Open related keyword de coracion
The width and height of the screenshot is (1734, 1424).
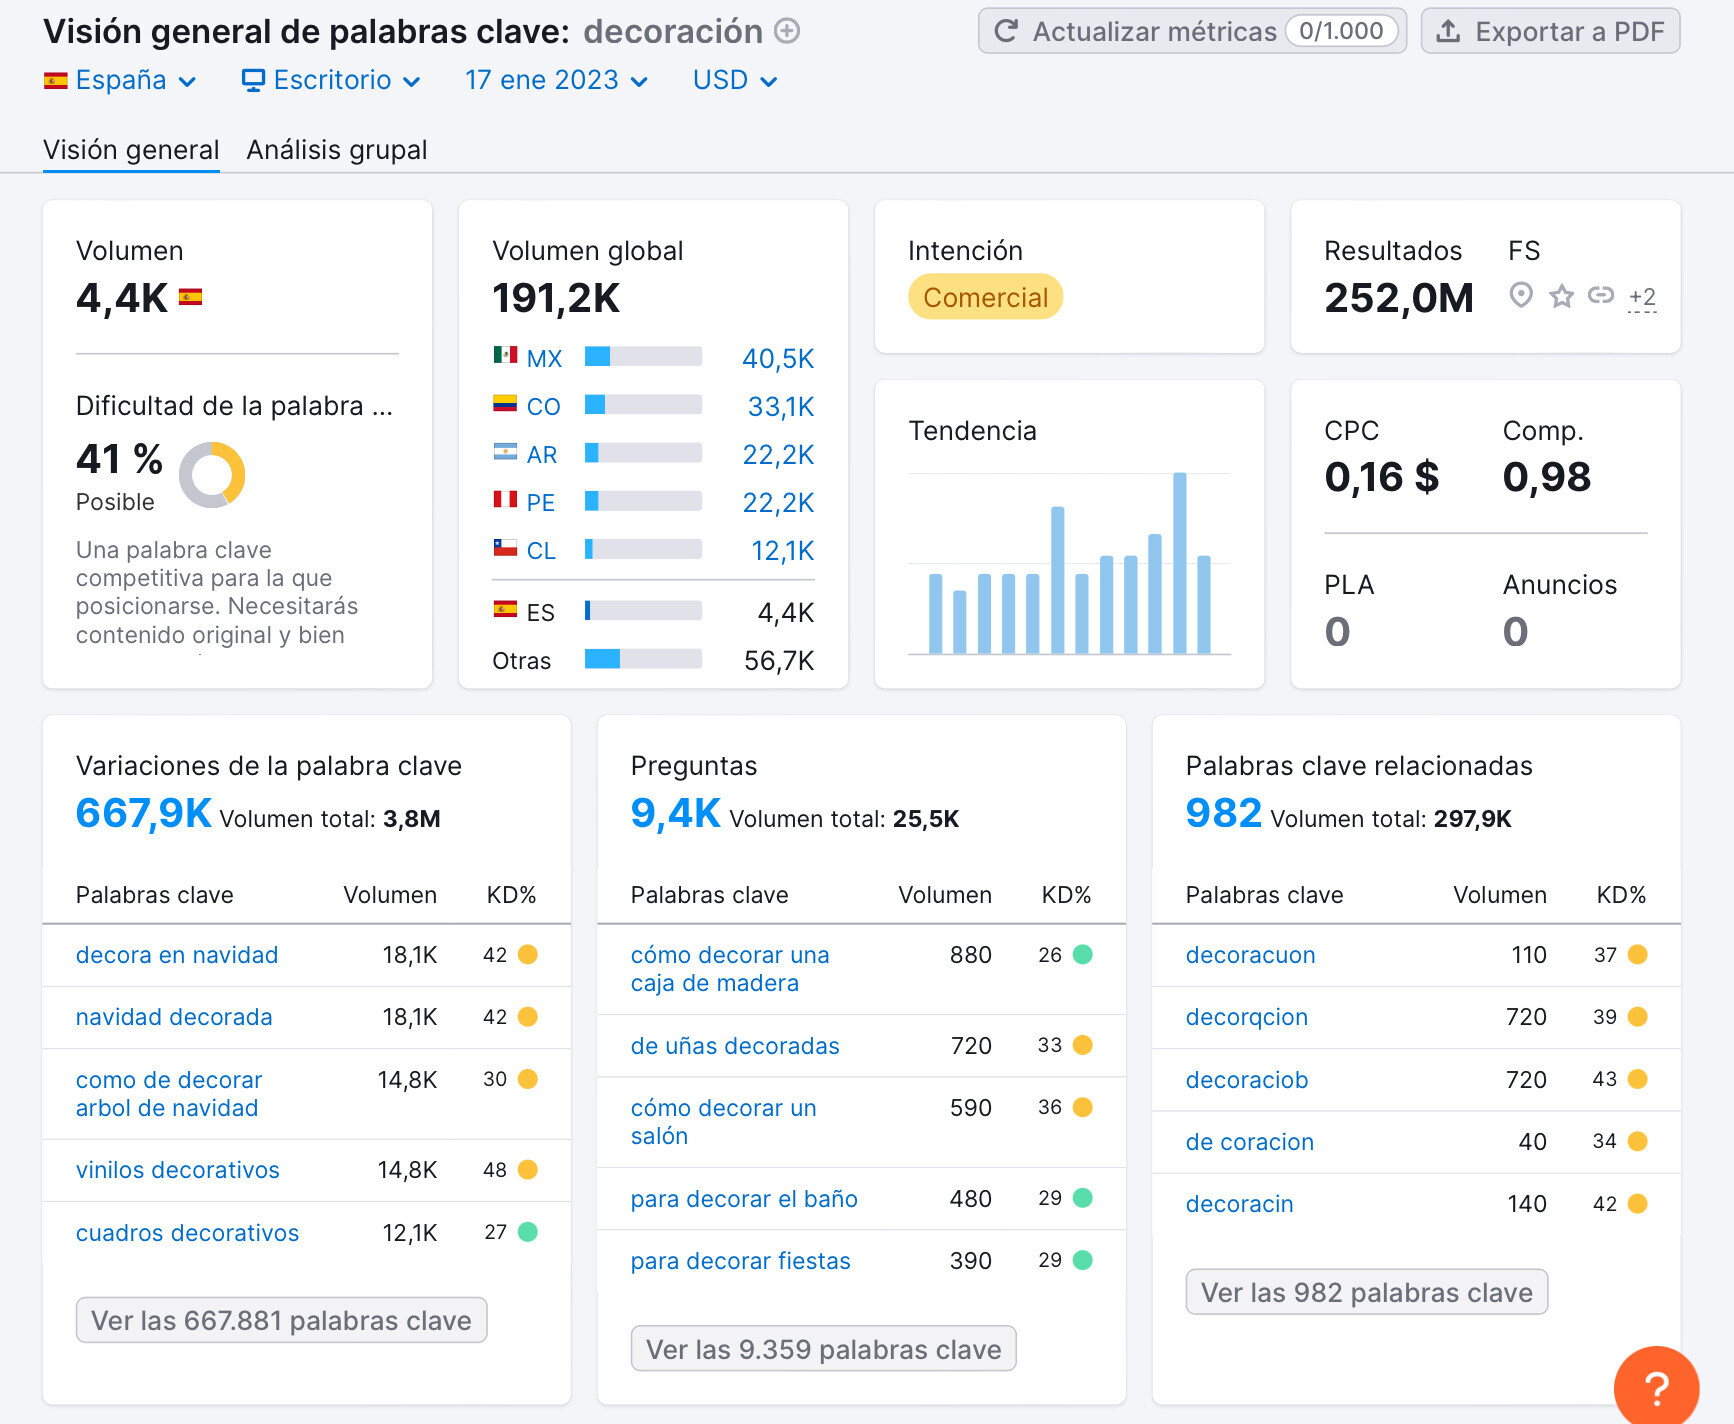1250,1141
